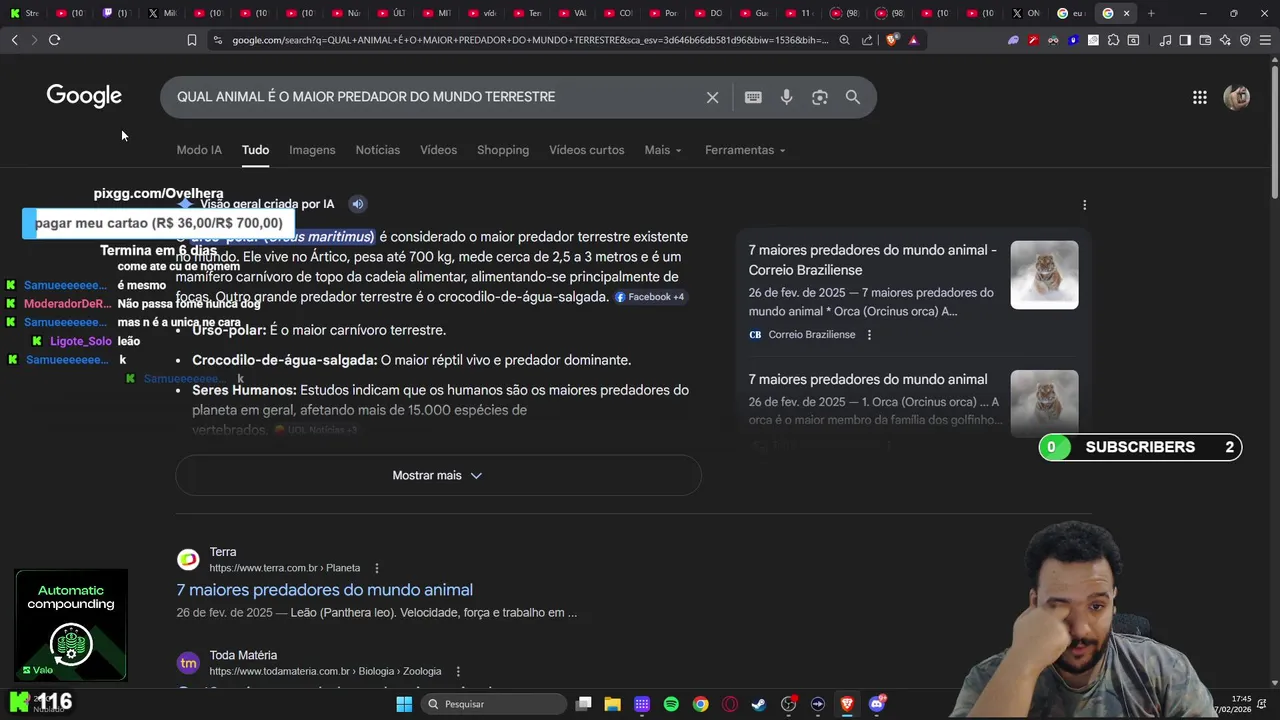Image resolution: width=1280 pixels, height=720 pixels.
Task: Click the browser address bar URL
Action: coord(530,40)
